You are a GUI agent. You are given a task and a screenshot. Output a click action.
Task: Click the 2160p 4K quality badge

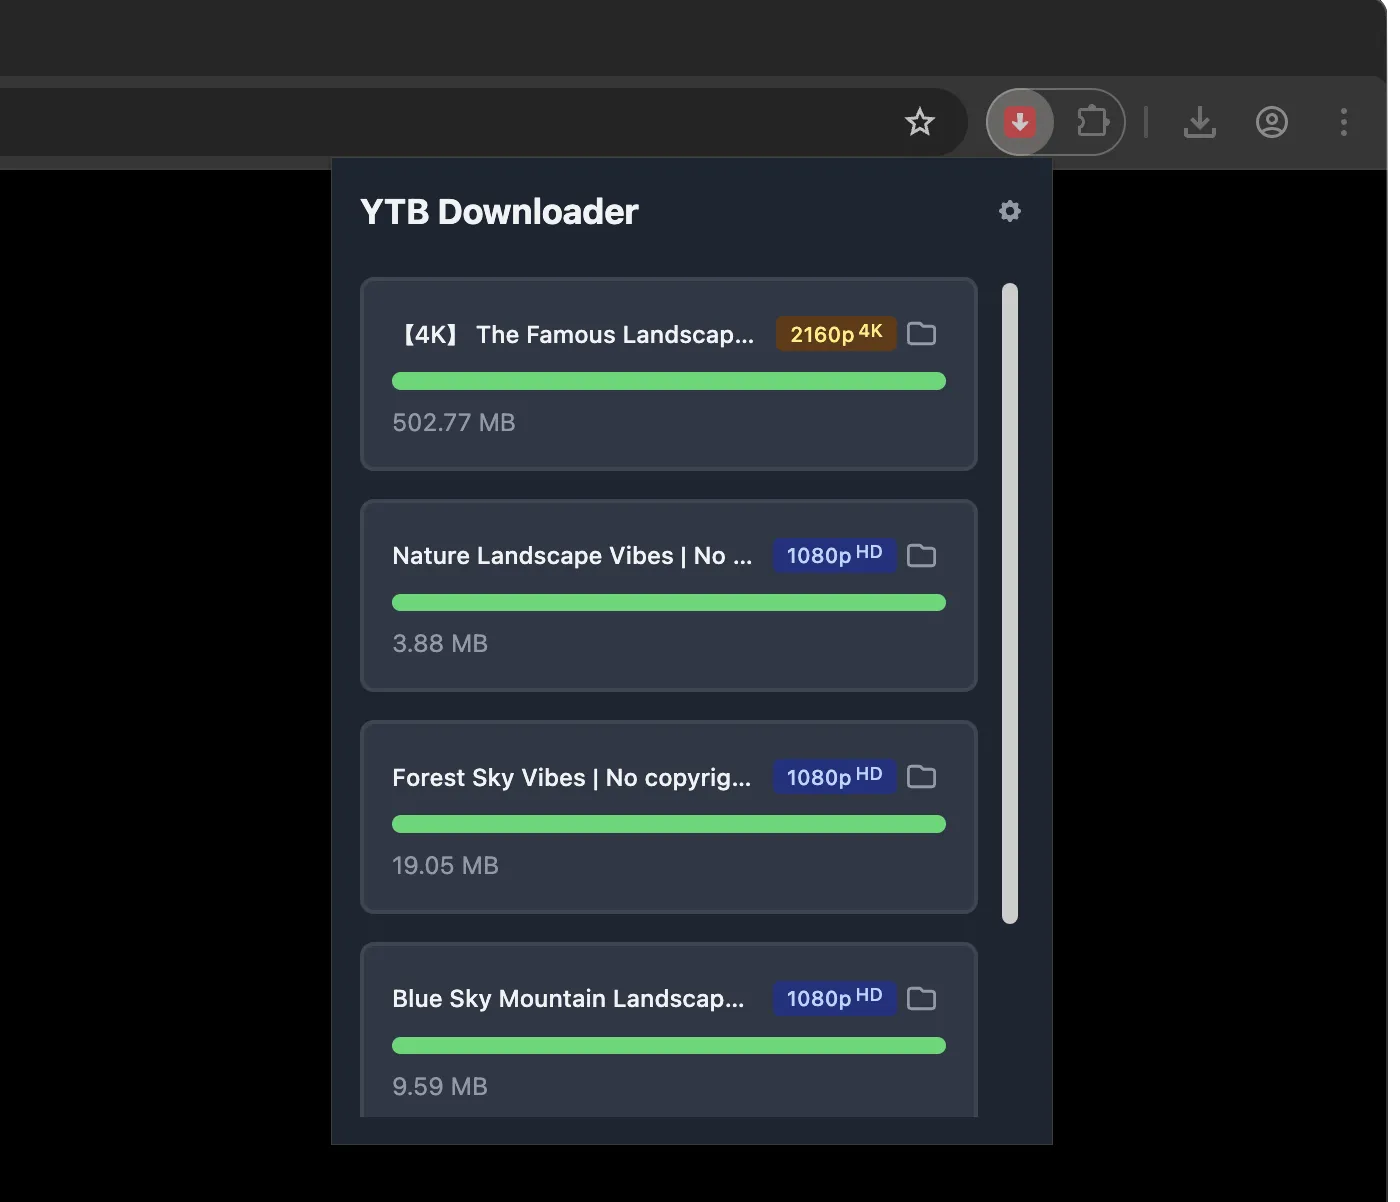[x=836, y=334]
